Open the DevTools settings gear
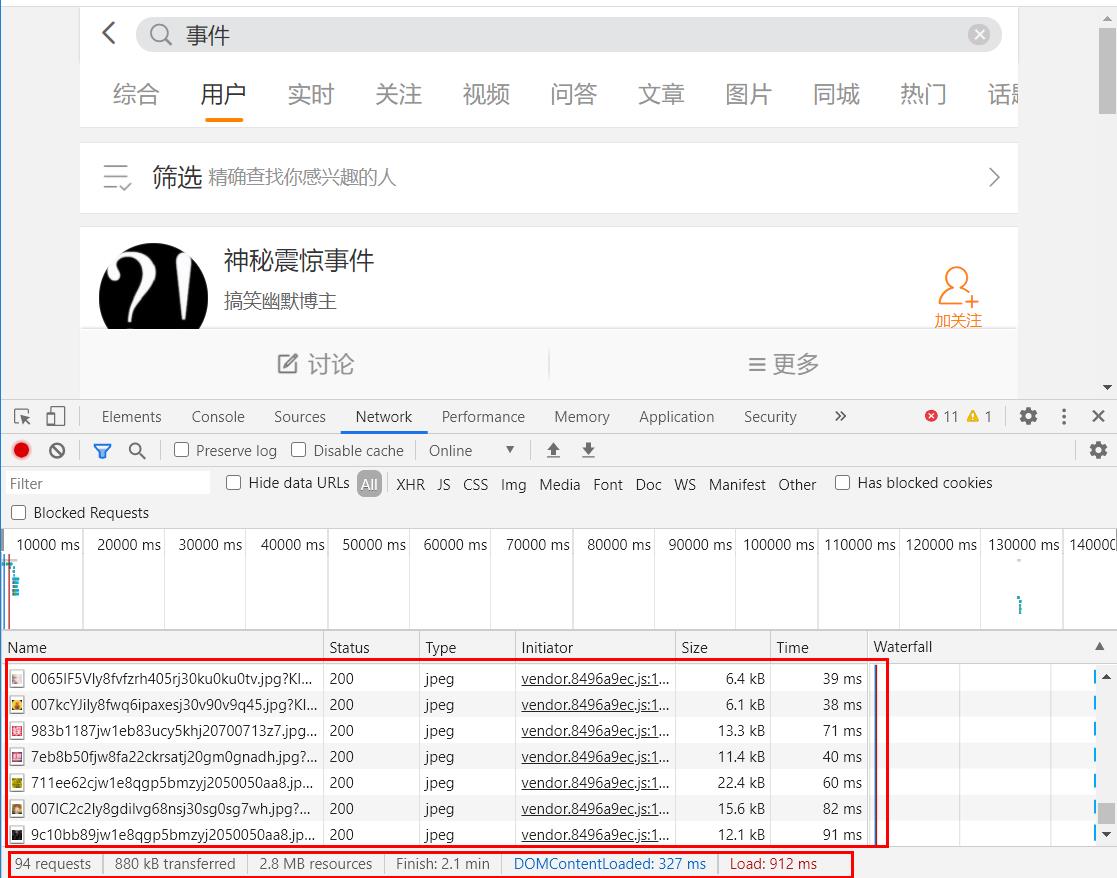 (1028, 416)
